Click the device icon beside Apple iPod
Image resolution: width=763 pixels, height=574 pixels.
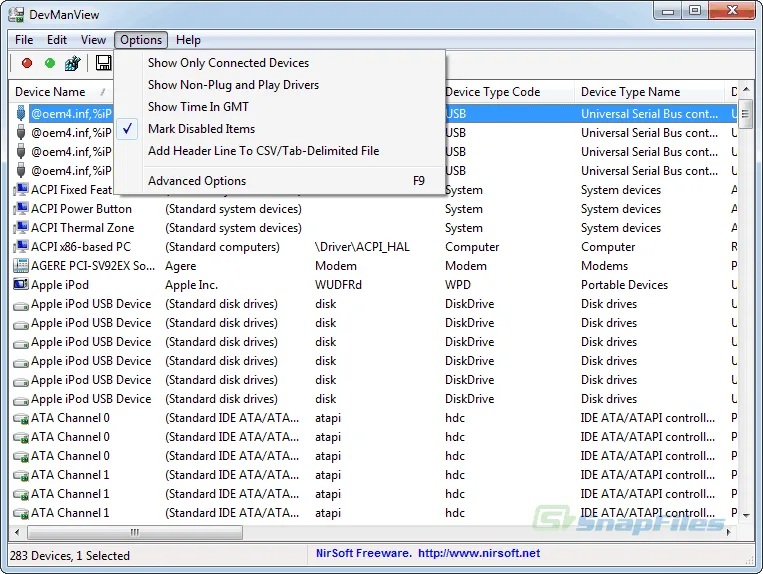click(x=21, y=284)
